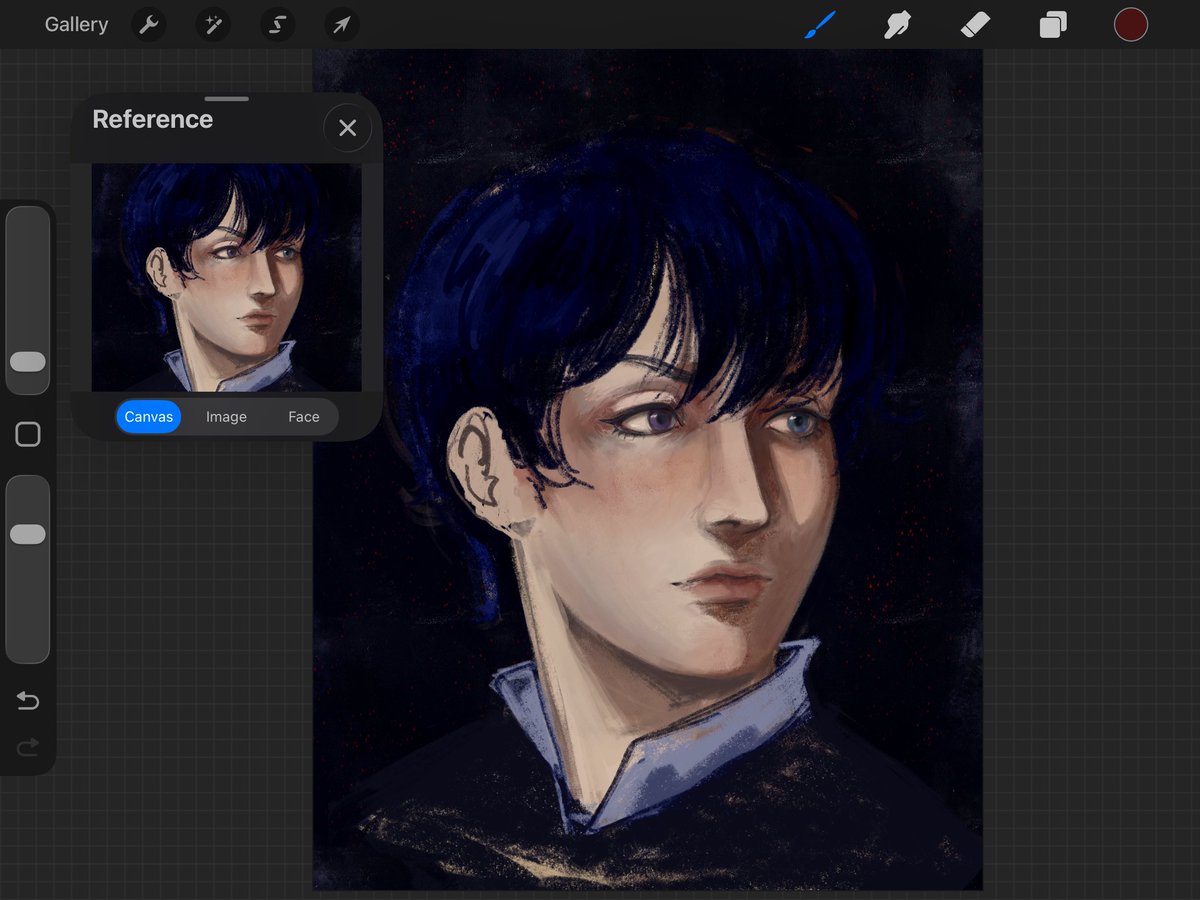The image size is (1200, 900).
Task: Return to the Gallery
Action: click(x=76, y=25)
